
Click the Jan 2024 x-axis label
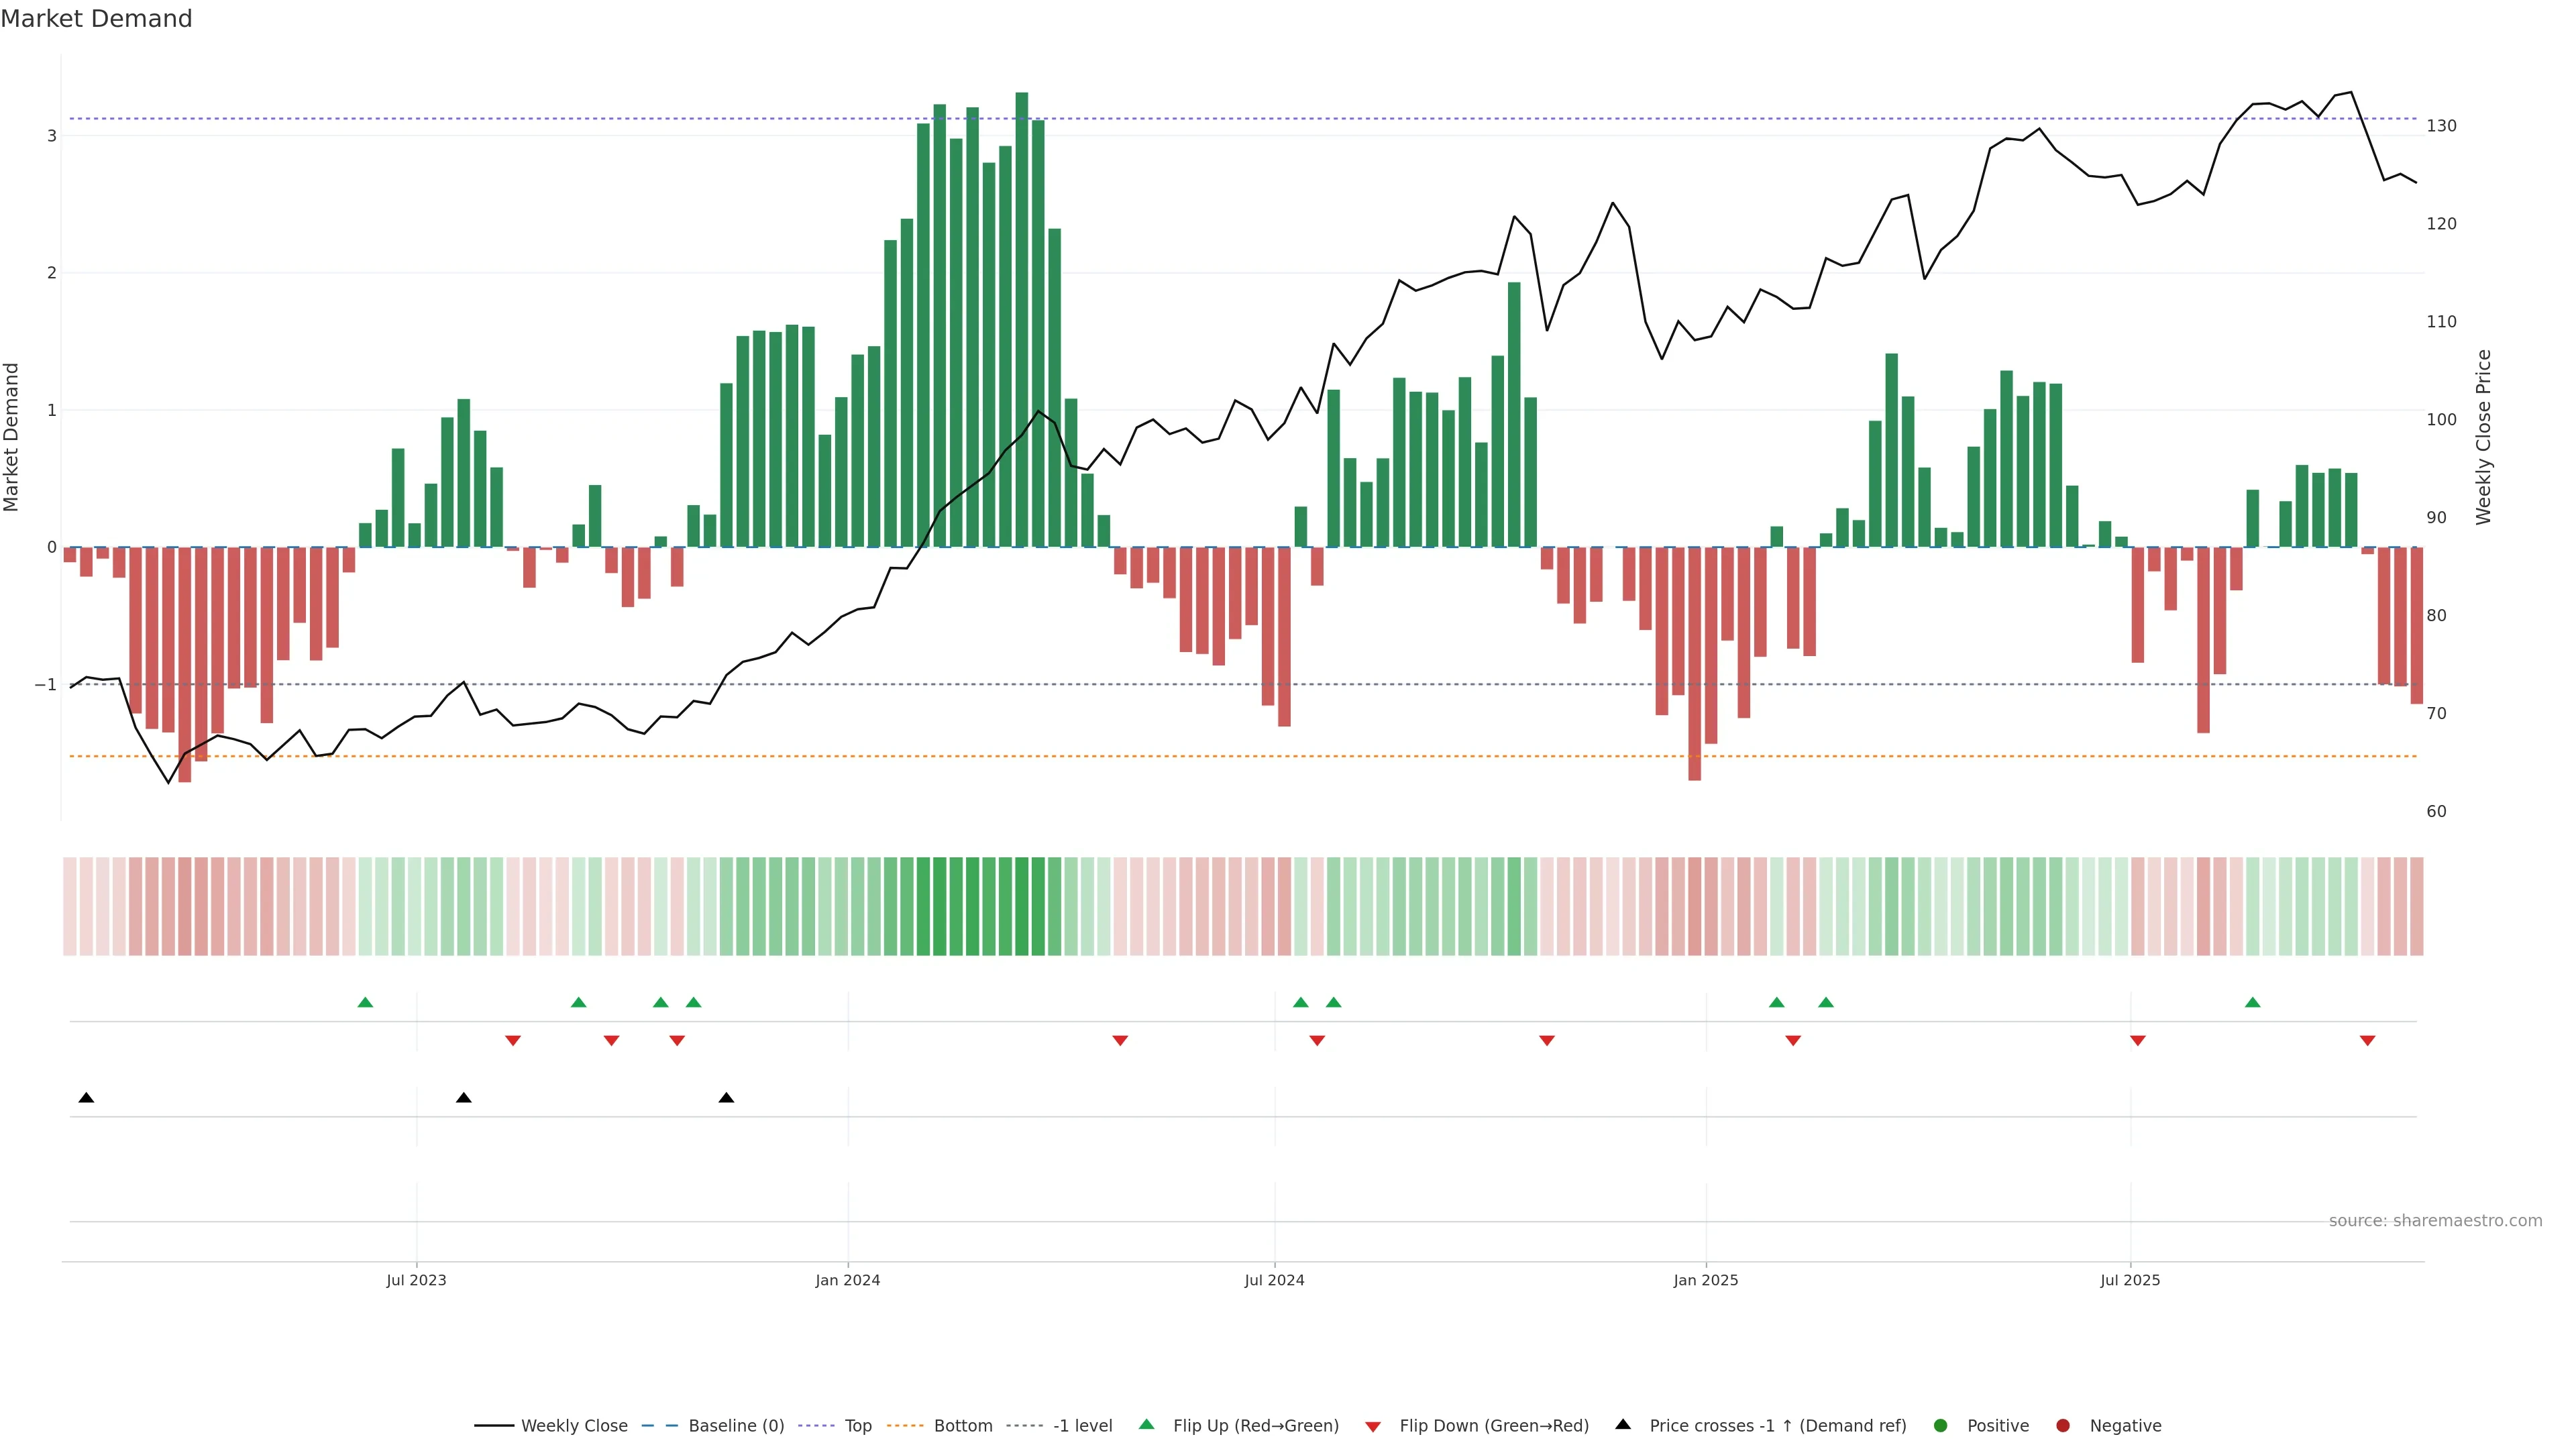(x=847, y=1280)
